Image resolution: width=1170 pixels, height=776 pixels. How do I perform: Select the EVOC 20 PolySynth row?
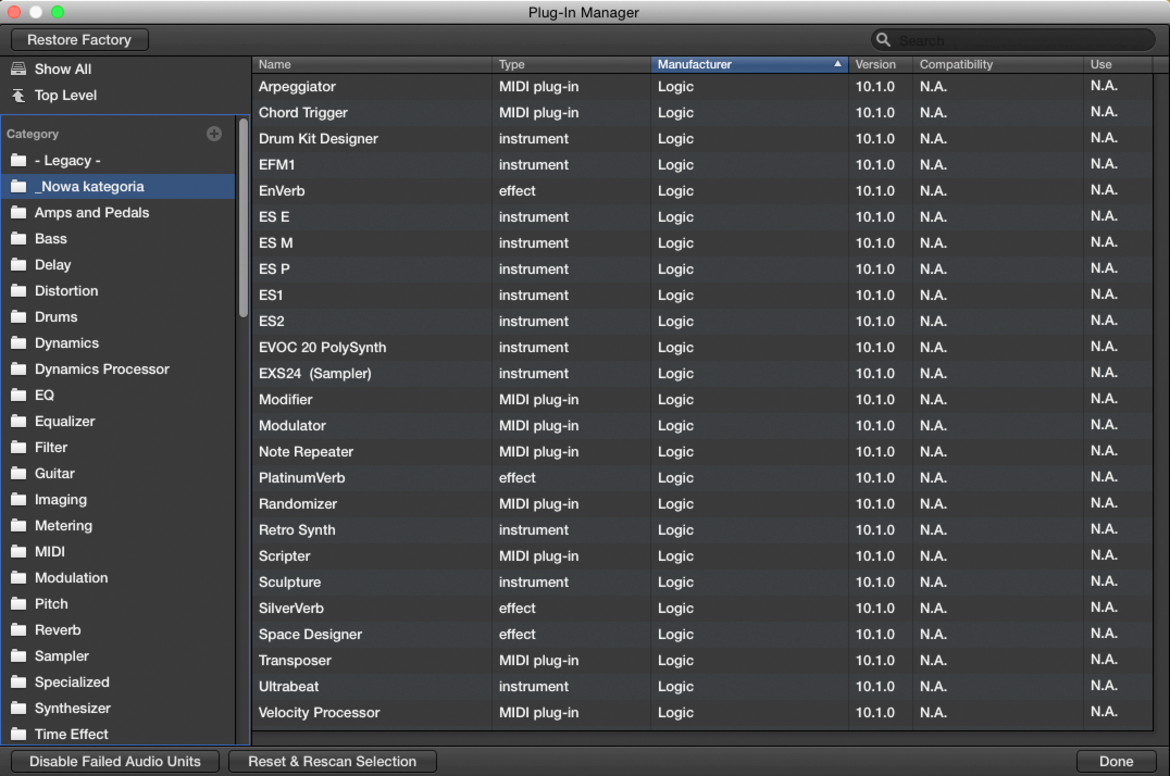tap(702, 348)
